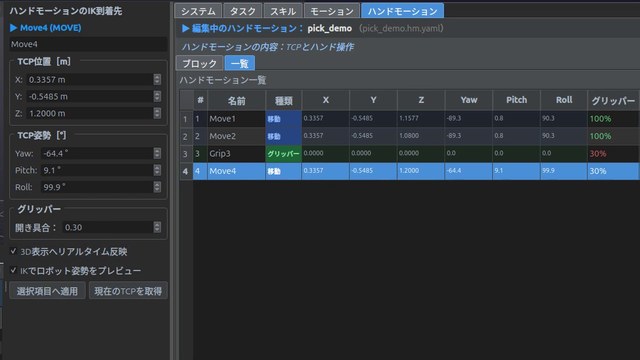
Task: Click the X column header
Action: click(325, 100)
